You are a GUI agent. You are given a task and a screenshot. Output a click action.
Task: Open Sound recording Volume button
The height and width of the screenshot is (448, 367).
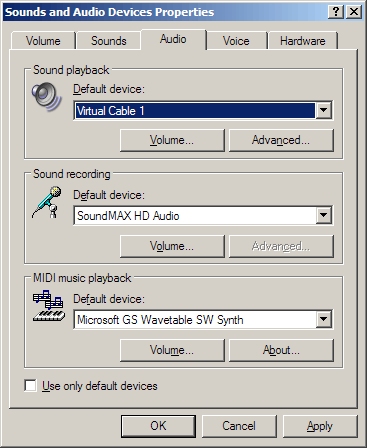pos(172,246)
